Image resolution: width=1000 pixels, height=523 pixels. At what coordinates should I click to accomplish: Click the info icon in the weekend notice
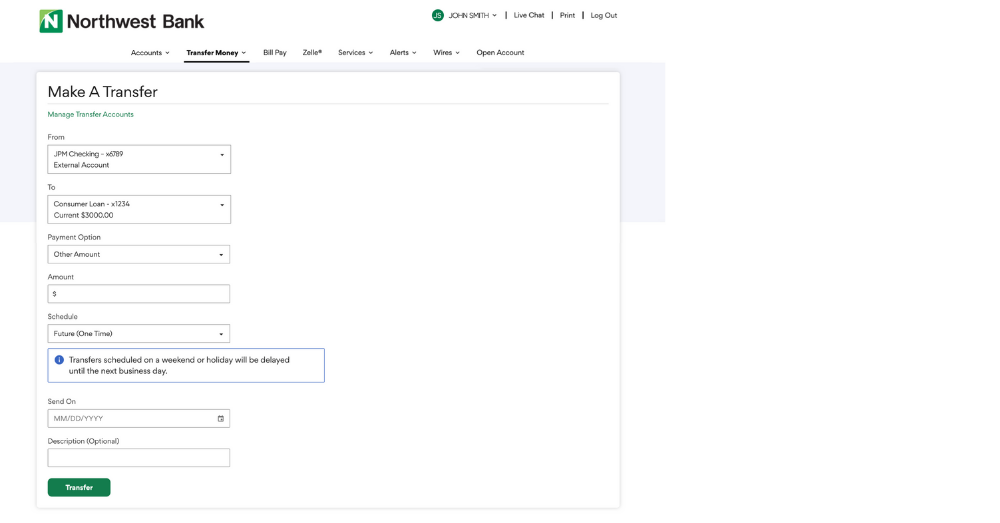point(59,360)
